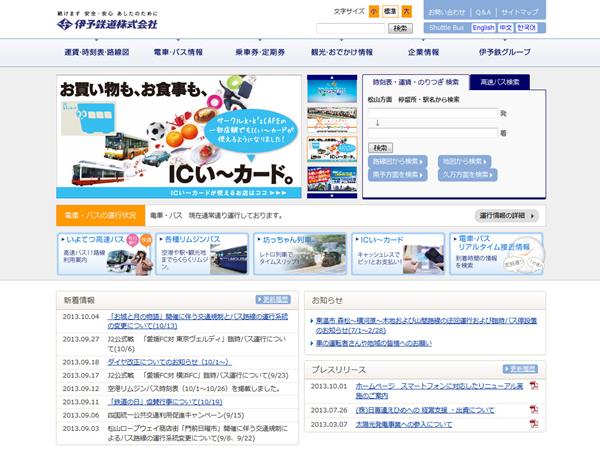Open the 坊っちゃん列車 banner
The image size is (600, 452).
point(300,254)
